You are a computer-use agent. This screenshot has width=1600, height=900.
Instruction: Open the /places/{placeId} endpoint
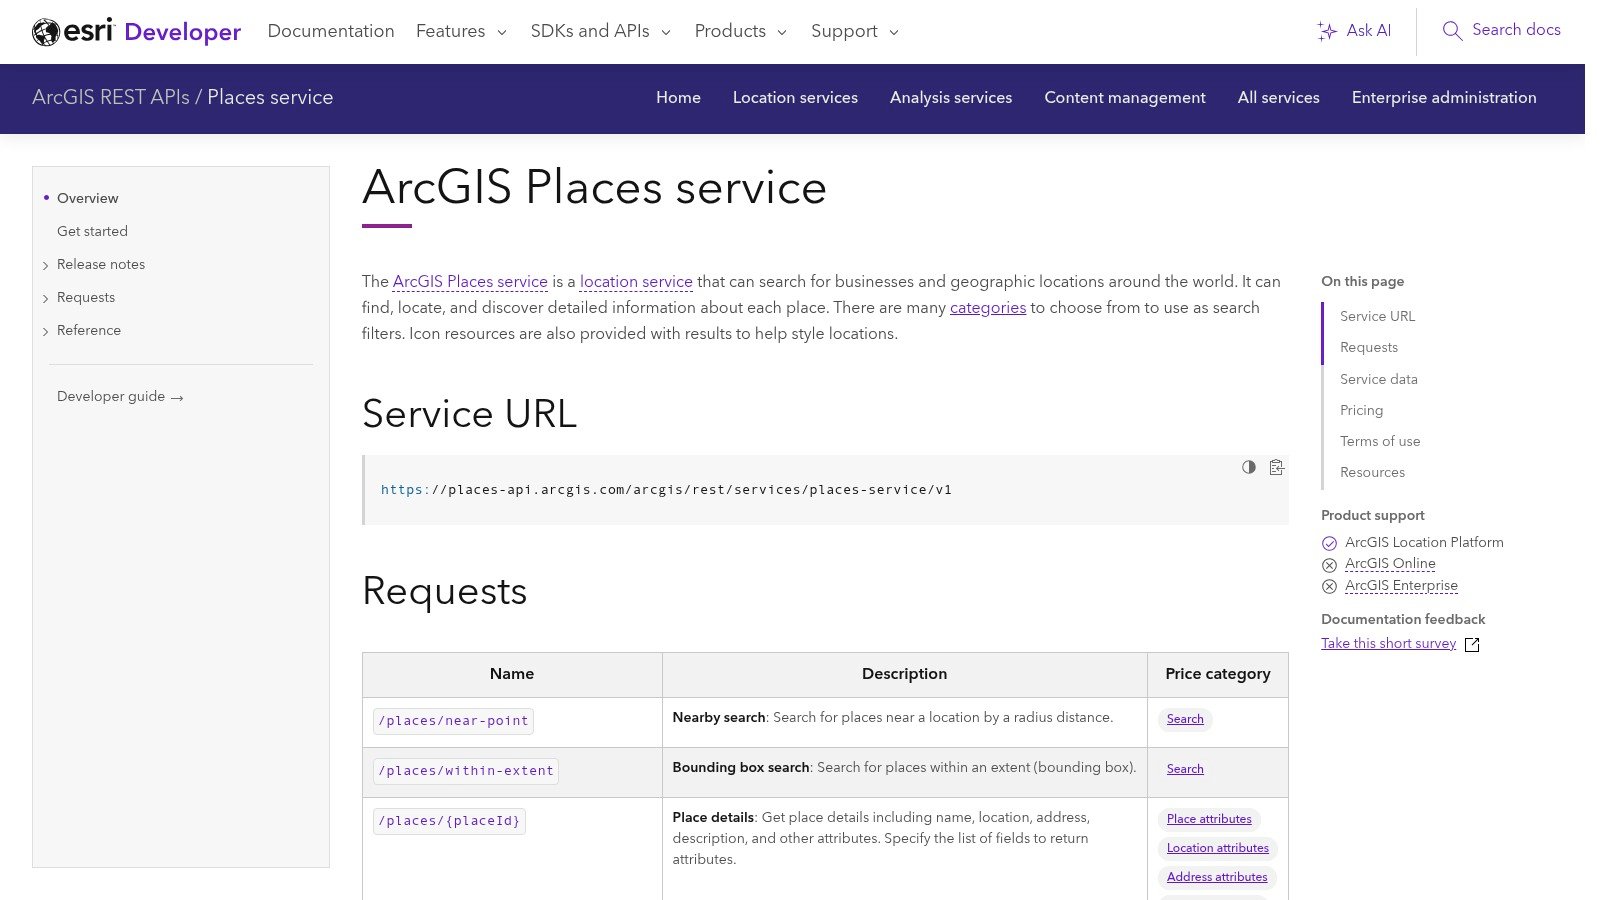click(449, 821)
